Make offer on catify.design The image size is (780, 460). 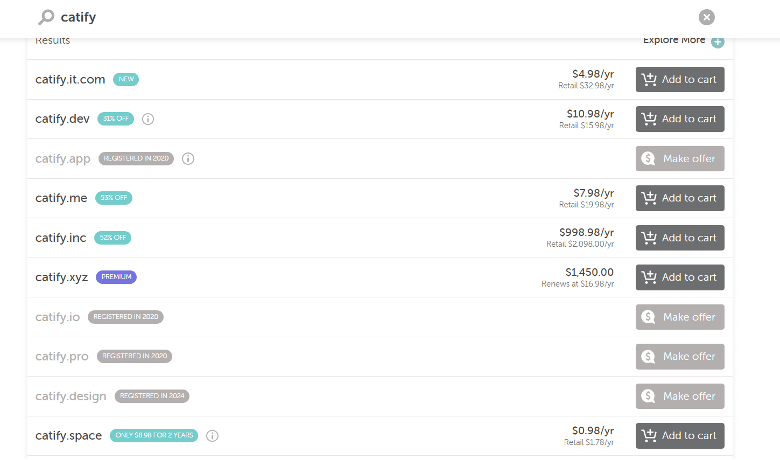pos(680,396)
